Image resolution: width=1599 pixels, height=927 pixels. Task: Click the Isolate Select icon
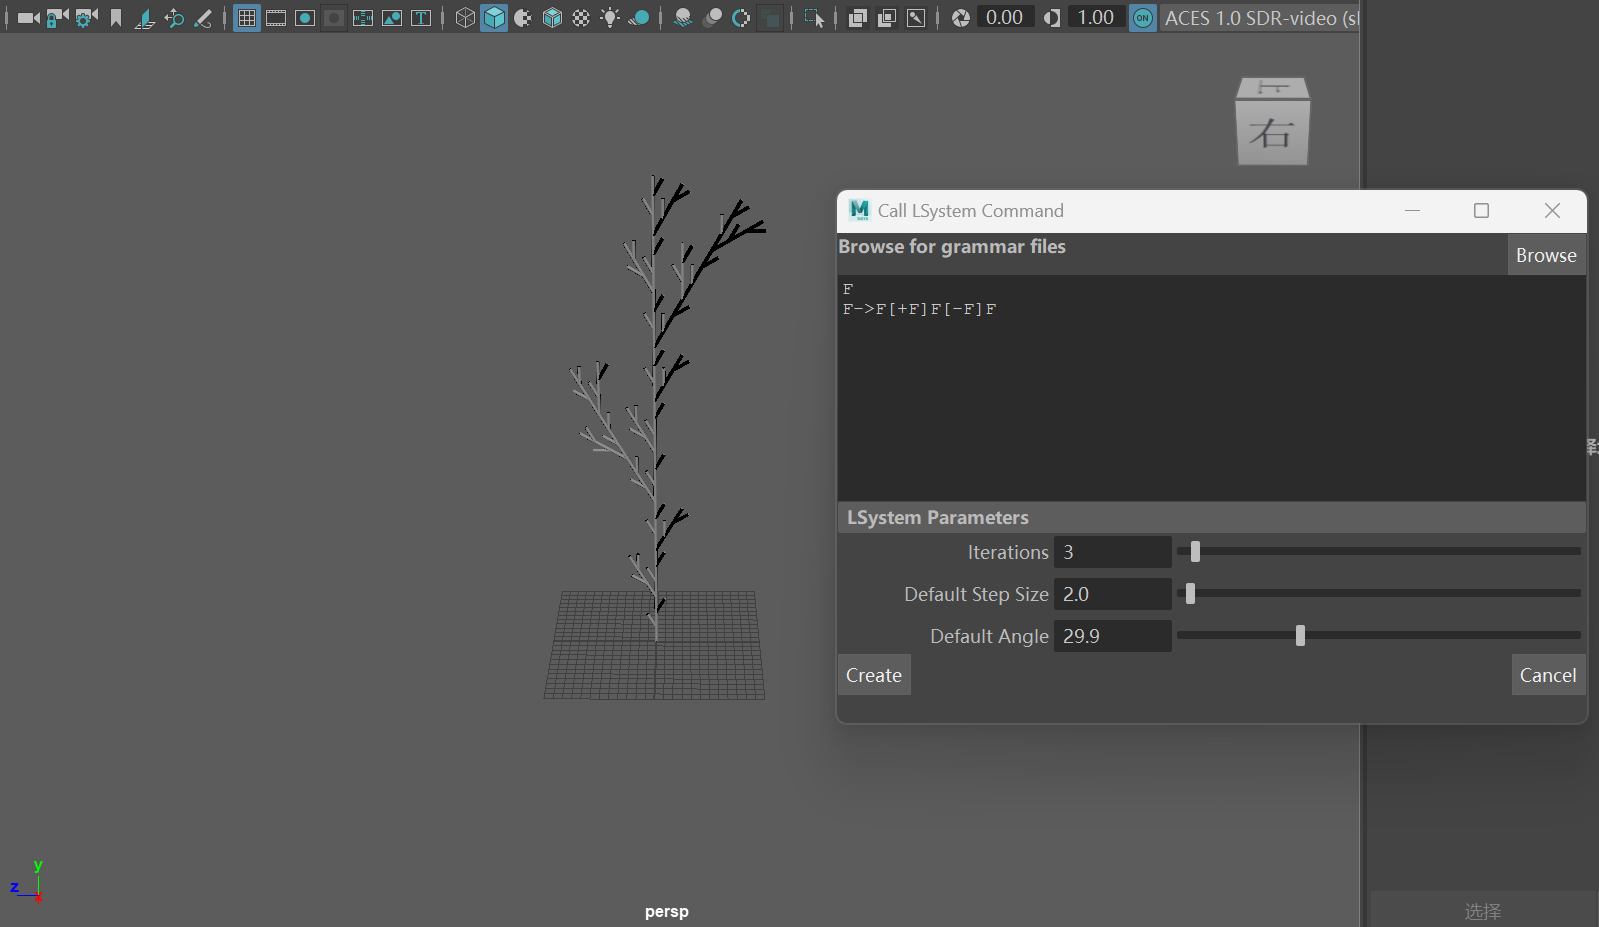tap(814, 18)
